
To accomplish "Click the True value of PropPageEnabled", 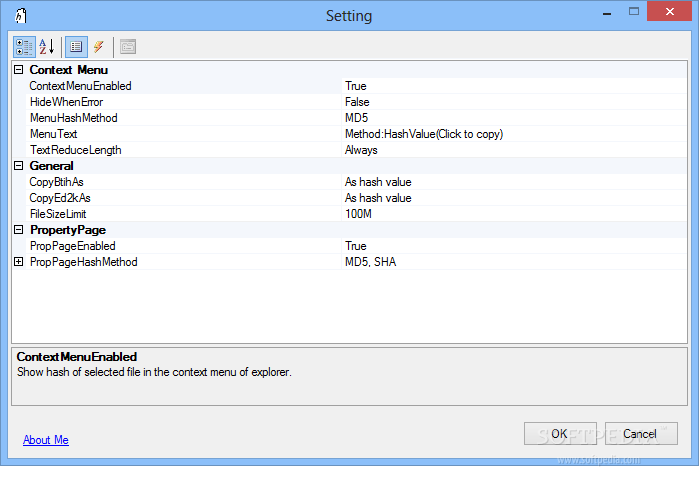I will tap(514, 246).
